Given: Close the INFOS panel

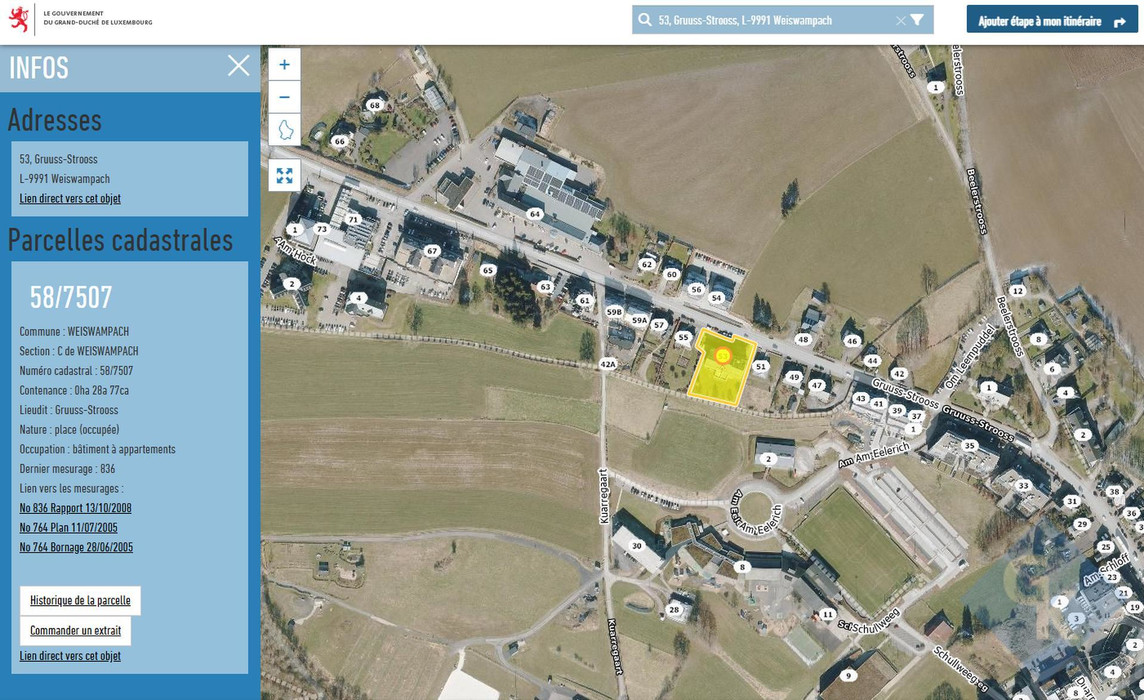Looking at the screenshot, I should [238, 66].
